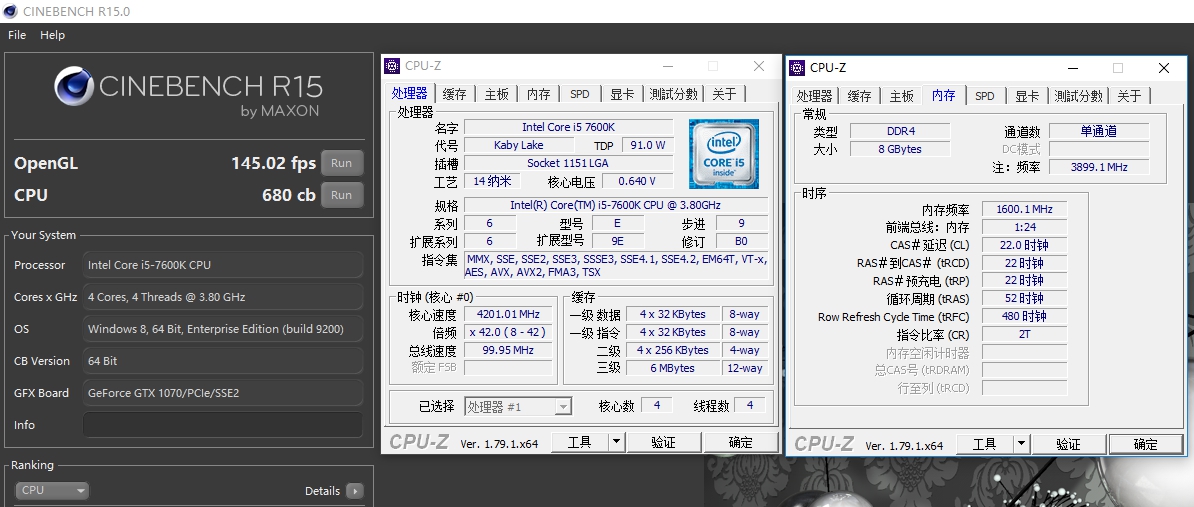Select the Processor field Intel Core i5-7600K CPU
The height and width of the screenshot is (507, 1194).
(x=222, y=265)
